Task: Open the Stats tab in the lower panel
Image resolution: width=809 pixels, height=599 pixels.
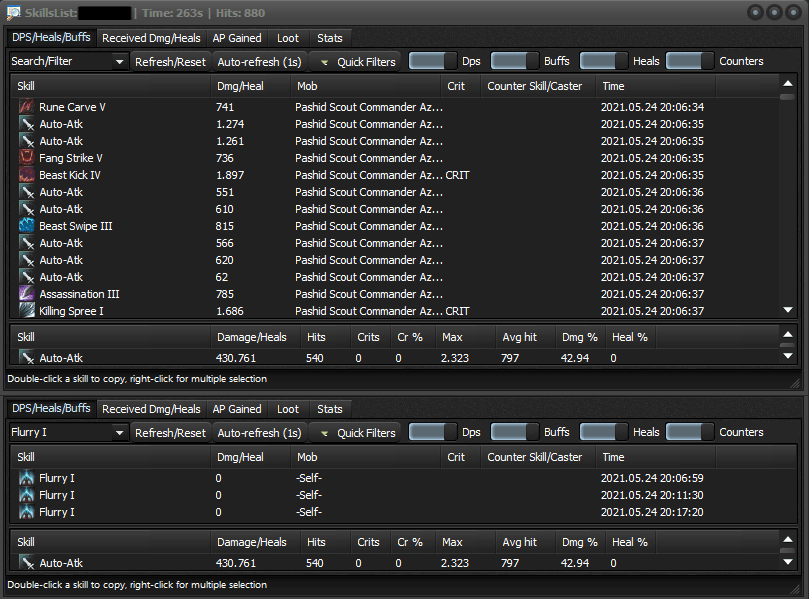Action: click(329, 409)
